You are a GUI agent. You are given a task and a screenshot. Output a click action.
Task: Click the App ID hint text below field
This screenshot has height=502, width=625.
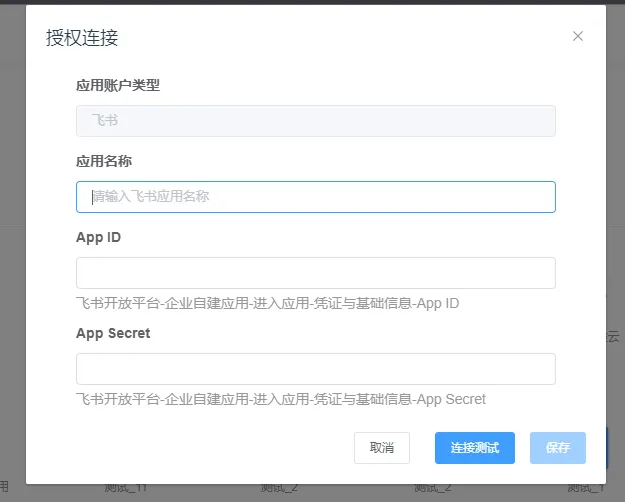pos(267,303)
